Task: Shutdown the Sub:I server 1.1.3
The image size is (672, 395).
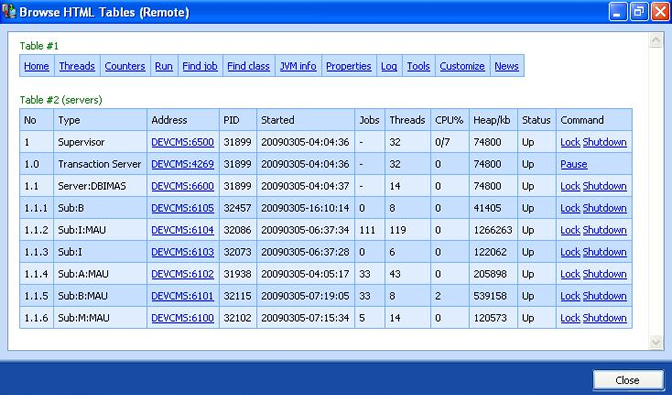Action: [605, 252]
